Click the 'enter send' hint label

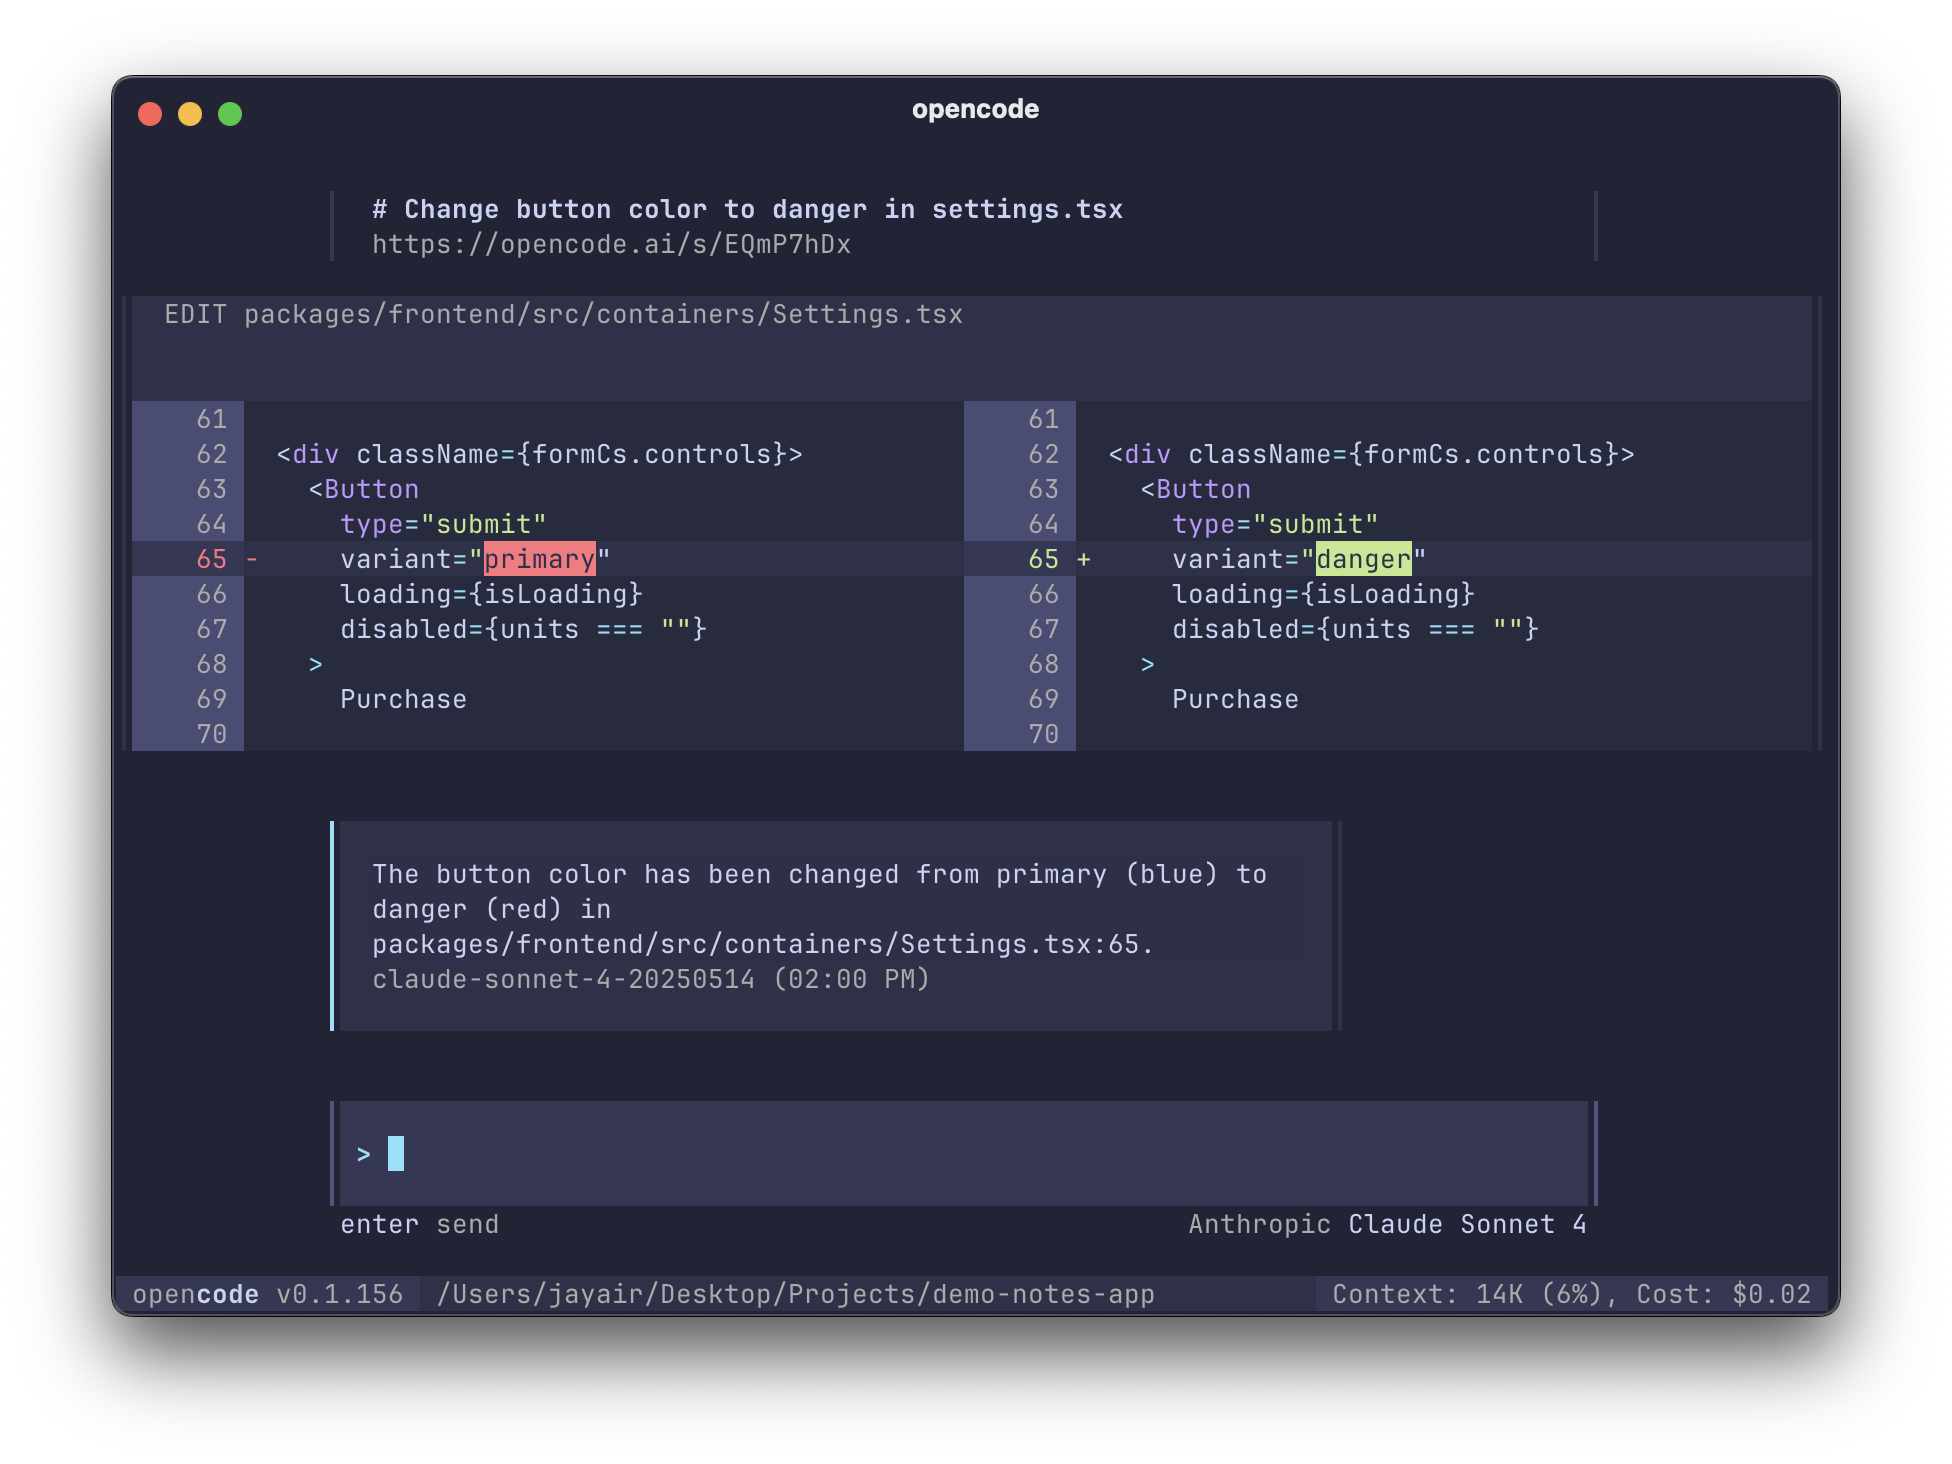click(420, 1223)
